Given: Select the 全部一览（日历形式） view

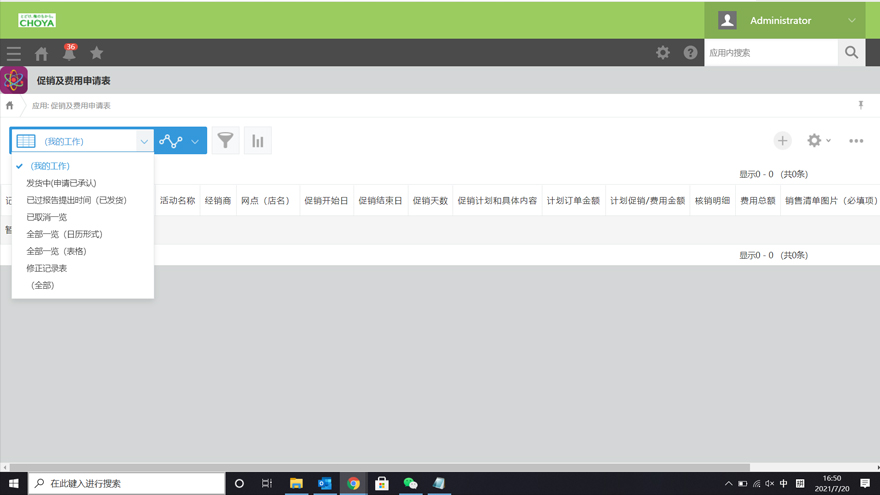Looking at the screenshot, I should click(82, 234).
